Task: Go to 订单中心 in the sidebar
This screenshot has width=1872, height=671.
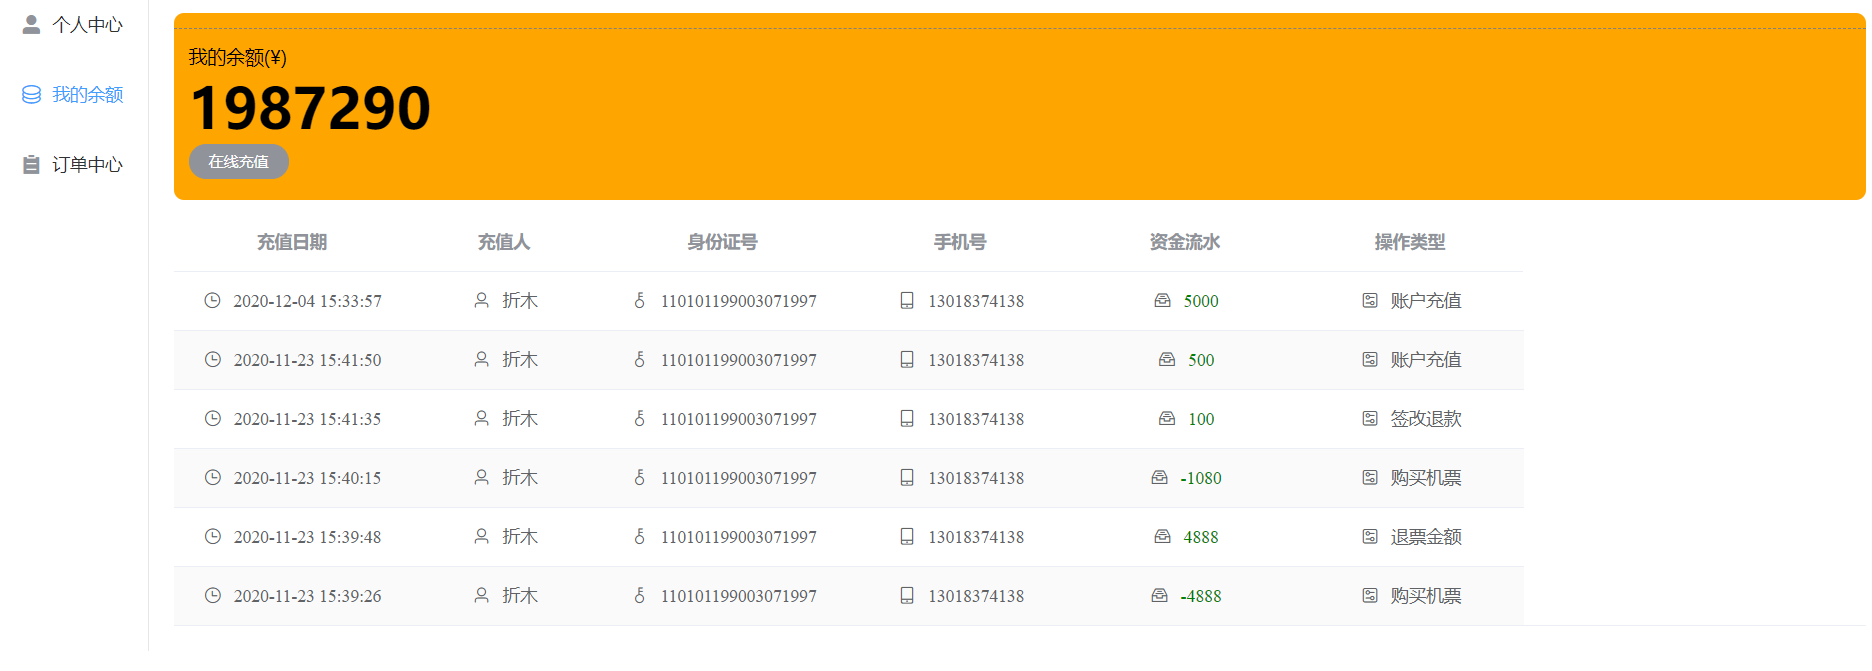Action: tap(87, 164)
